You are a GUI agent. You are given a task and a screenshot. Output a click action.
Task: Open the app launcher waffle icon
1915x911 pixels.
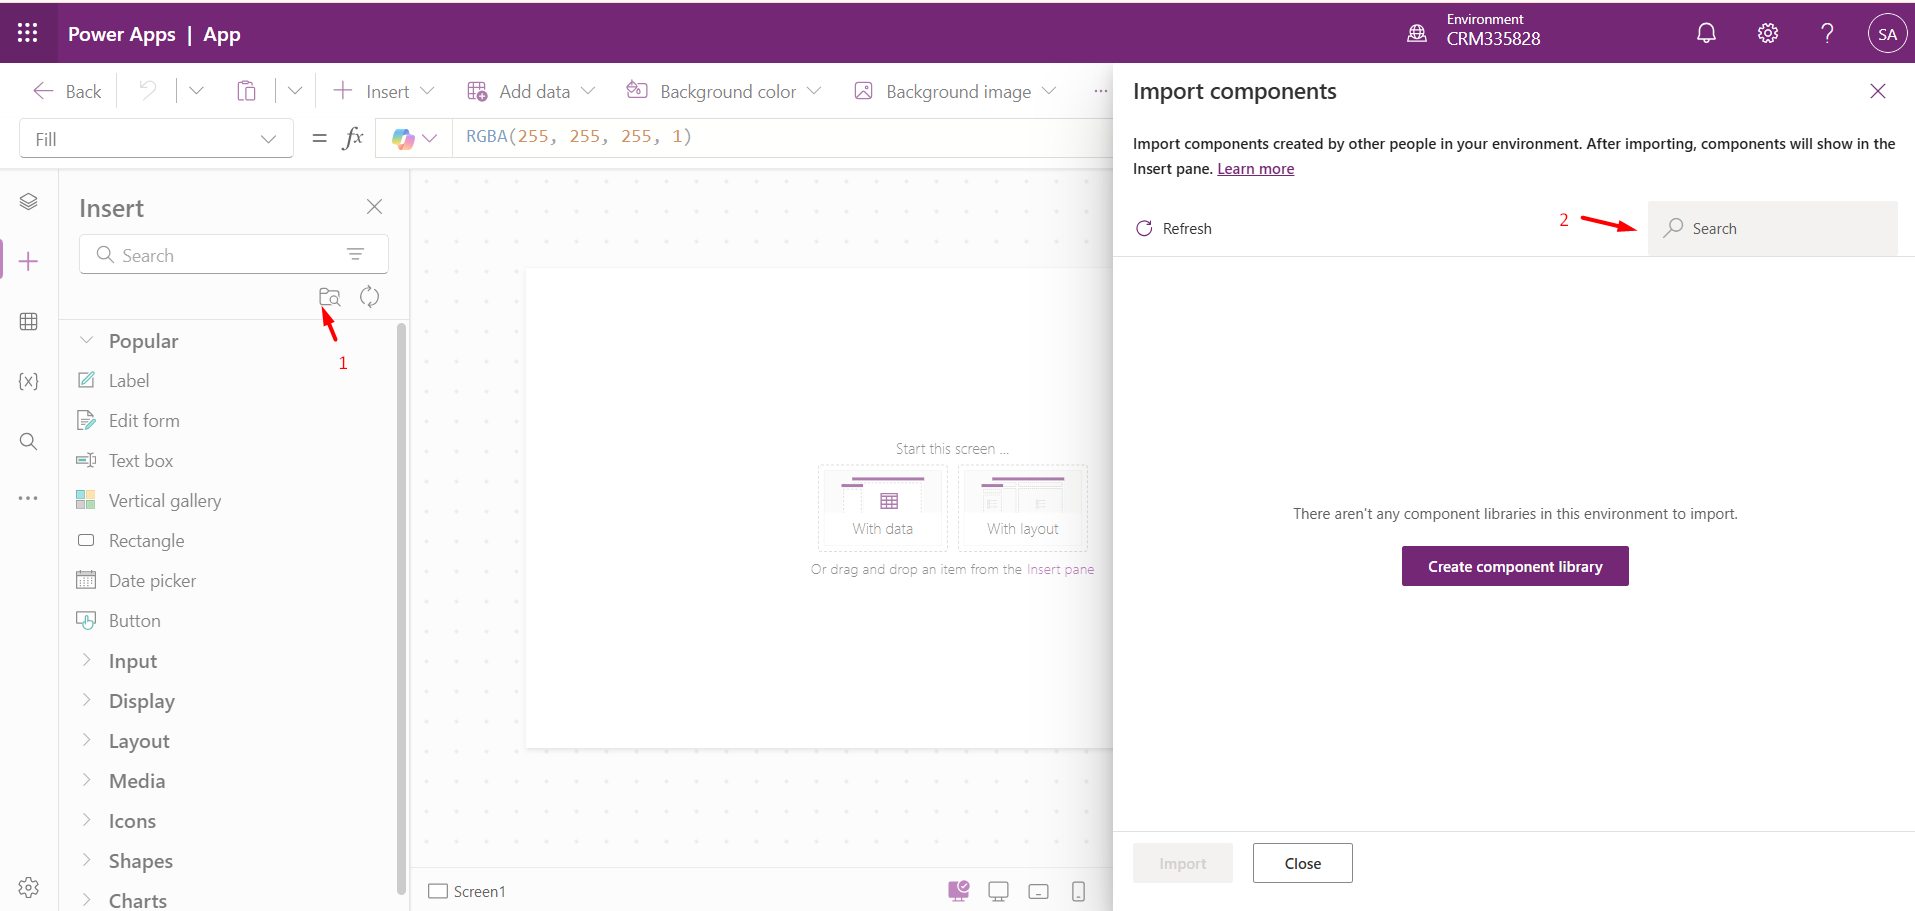(27, 33)
